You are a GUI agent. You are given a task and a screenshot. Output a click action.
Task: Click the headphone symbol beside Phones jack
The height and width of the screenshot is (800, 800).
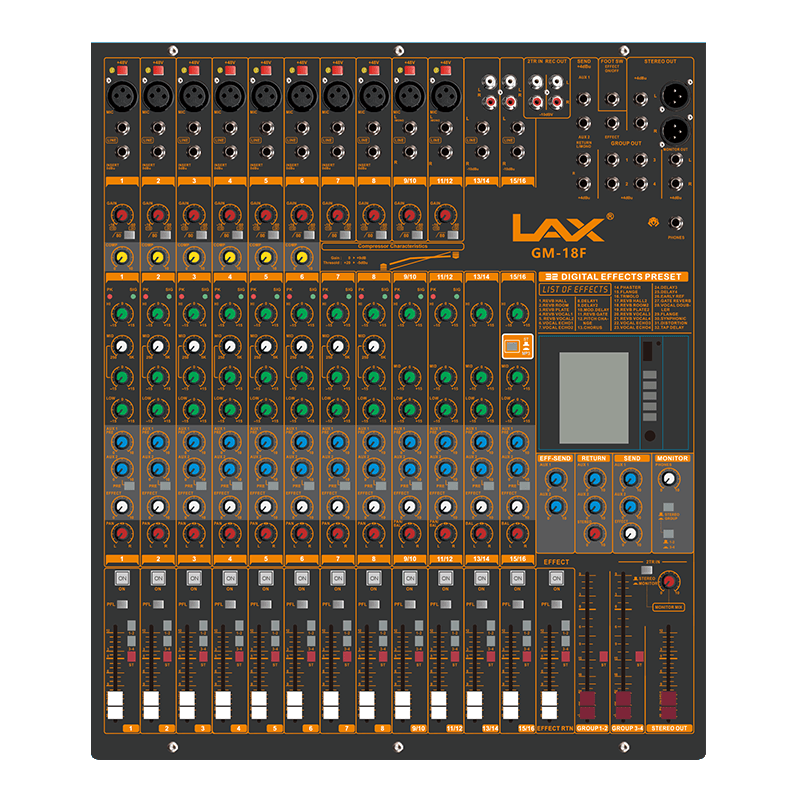click(x=654, y=222)
